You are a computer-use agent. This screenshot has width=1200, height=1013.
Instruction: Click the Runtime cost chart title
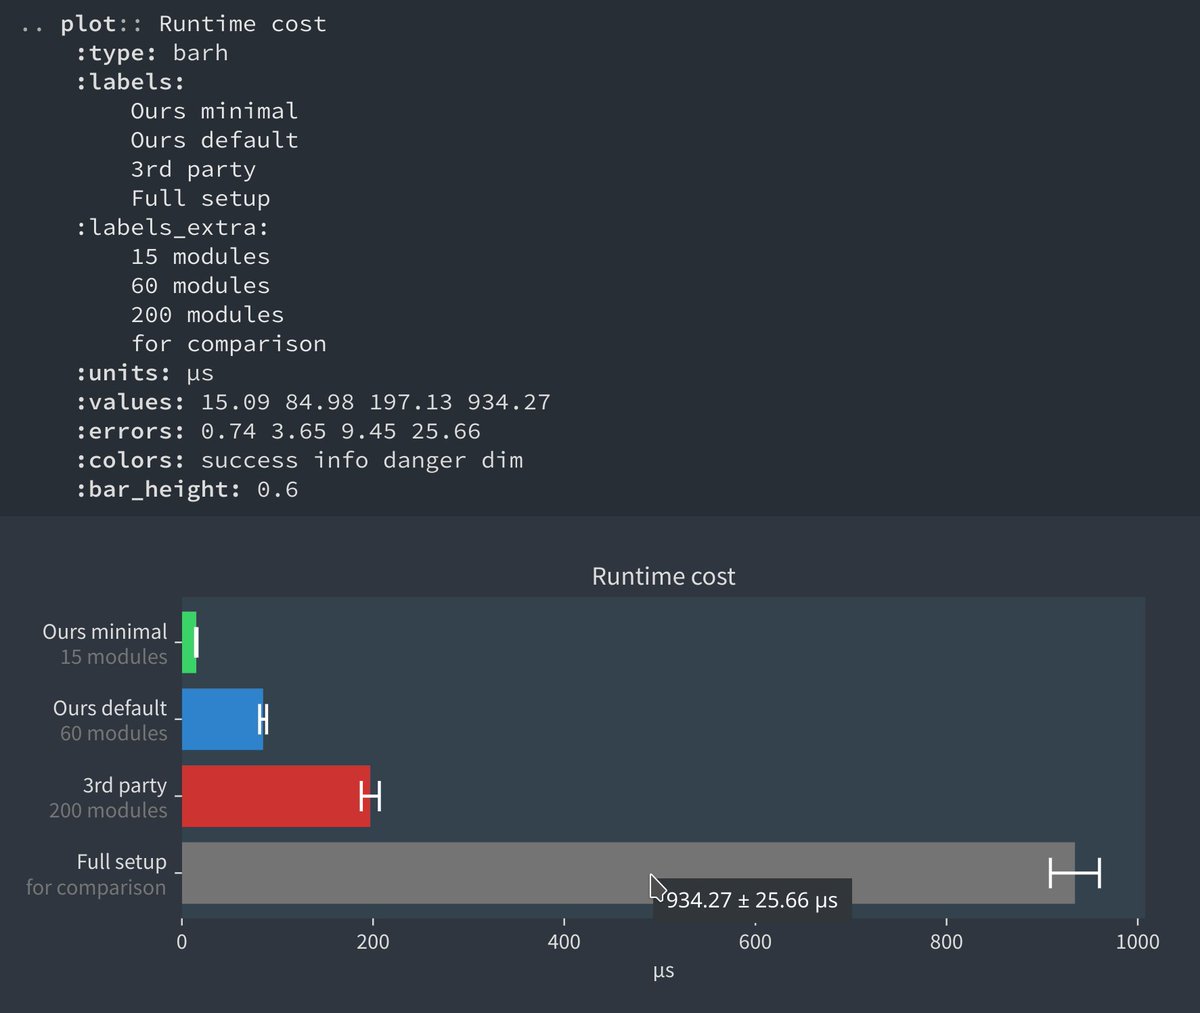662,576
